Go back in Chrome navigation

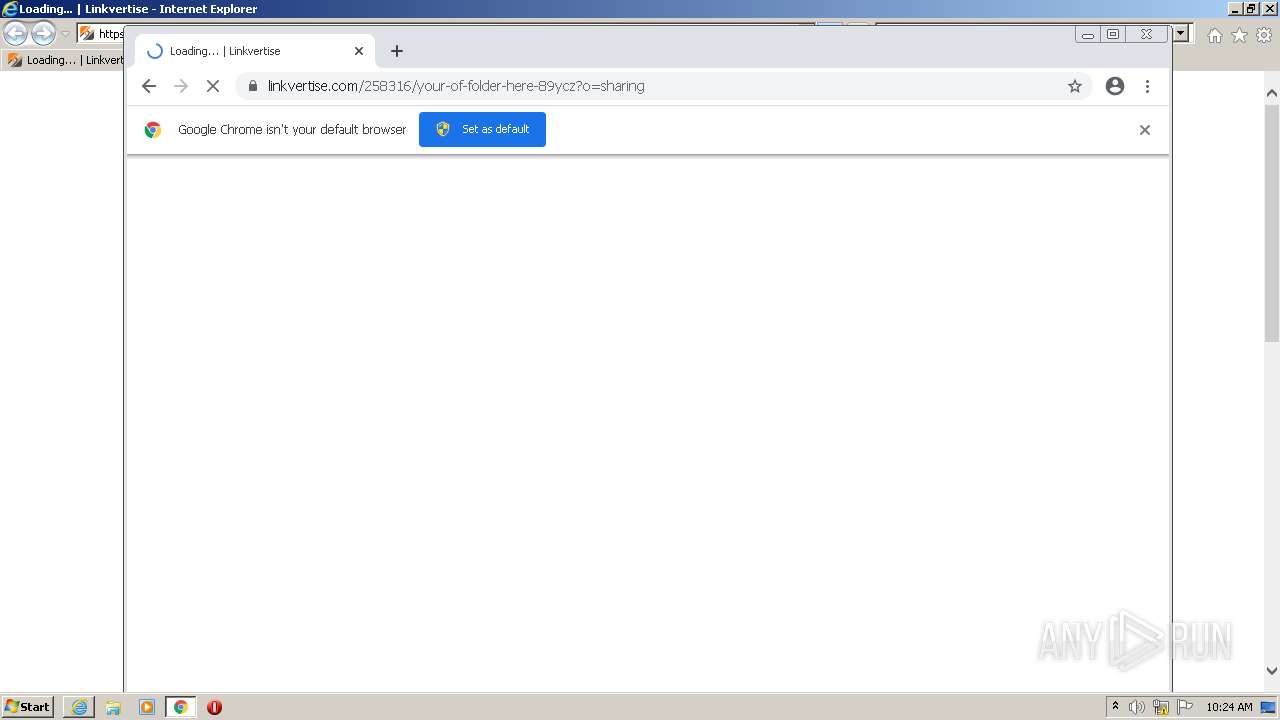click(149, 86)
